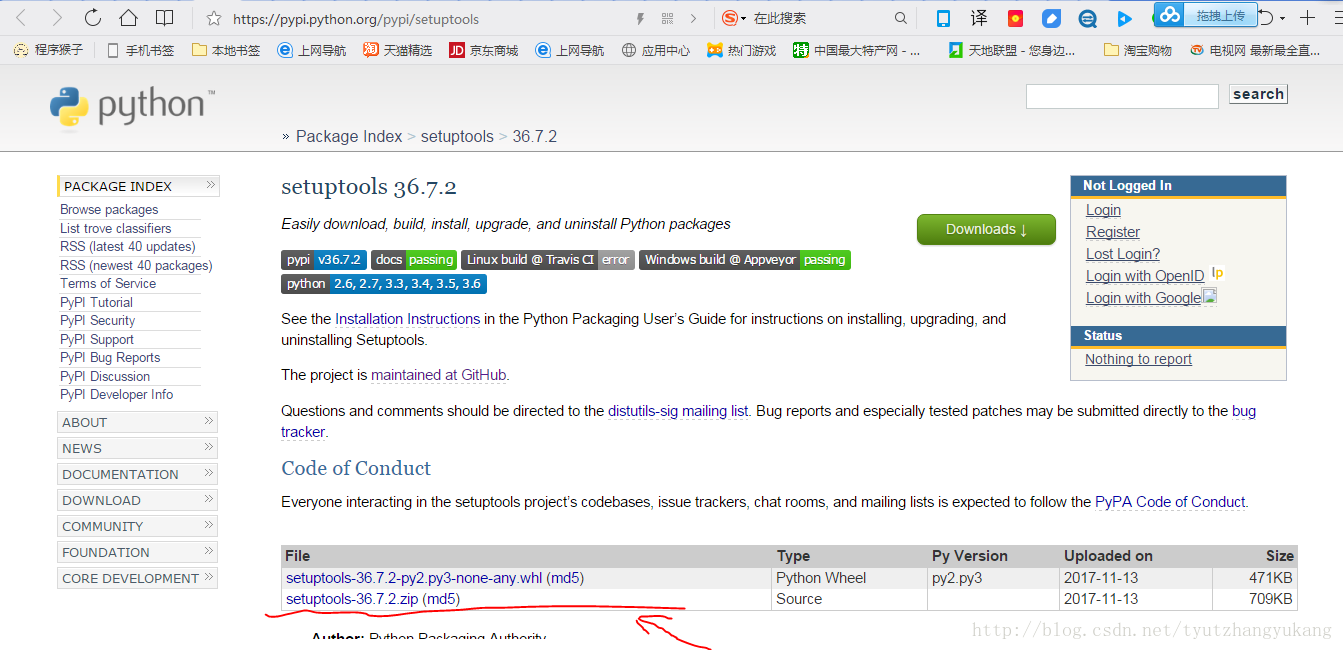Click the blue chat bubble extension icon
The height and width of the screenshot is (650, 1343).
coord(1087,18)
